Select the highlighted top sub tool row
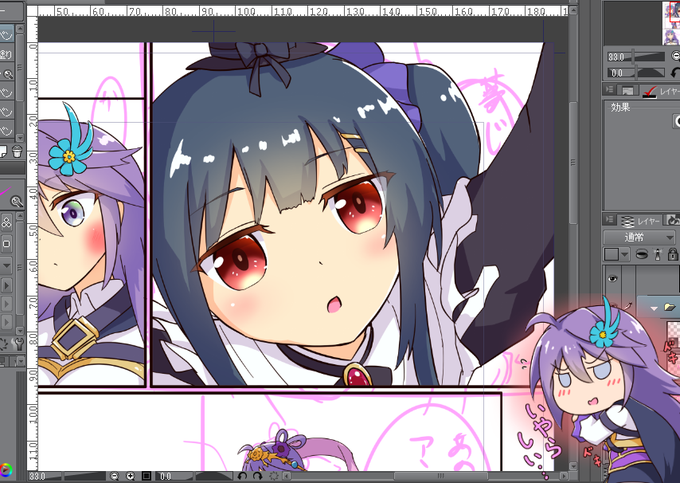This screenshot has height=483, width=680. click(x=7, y=34)
